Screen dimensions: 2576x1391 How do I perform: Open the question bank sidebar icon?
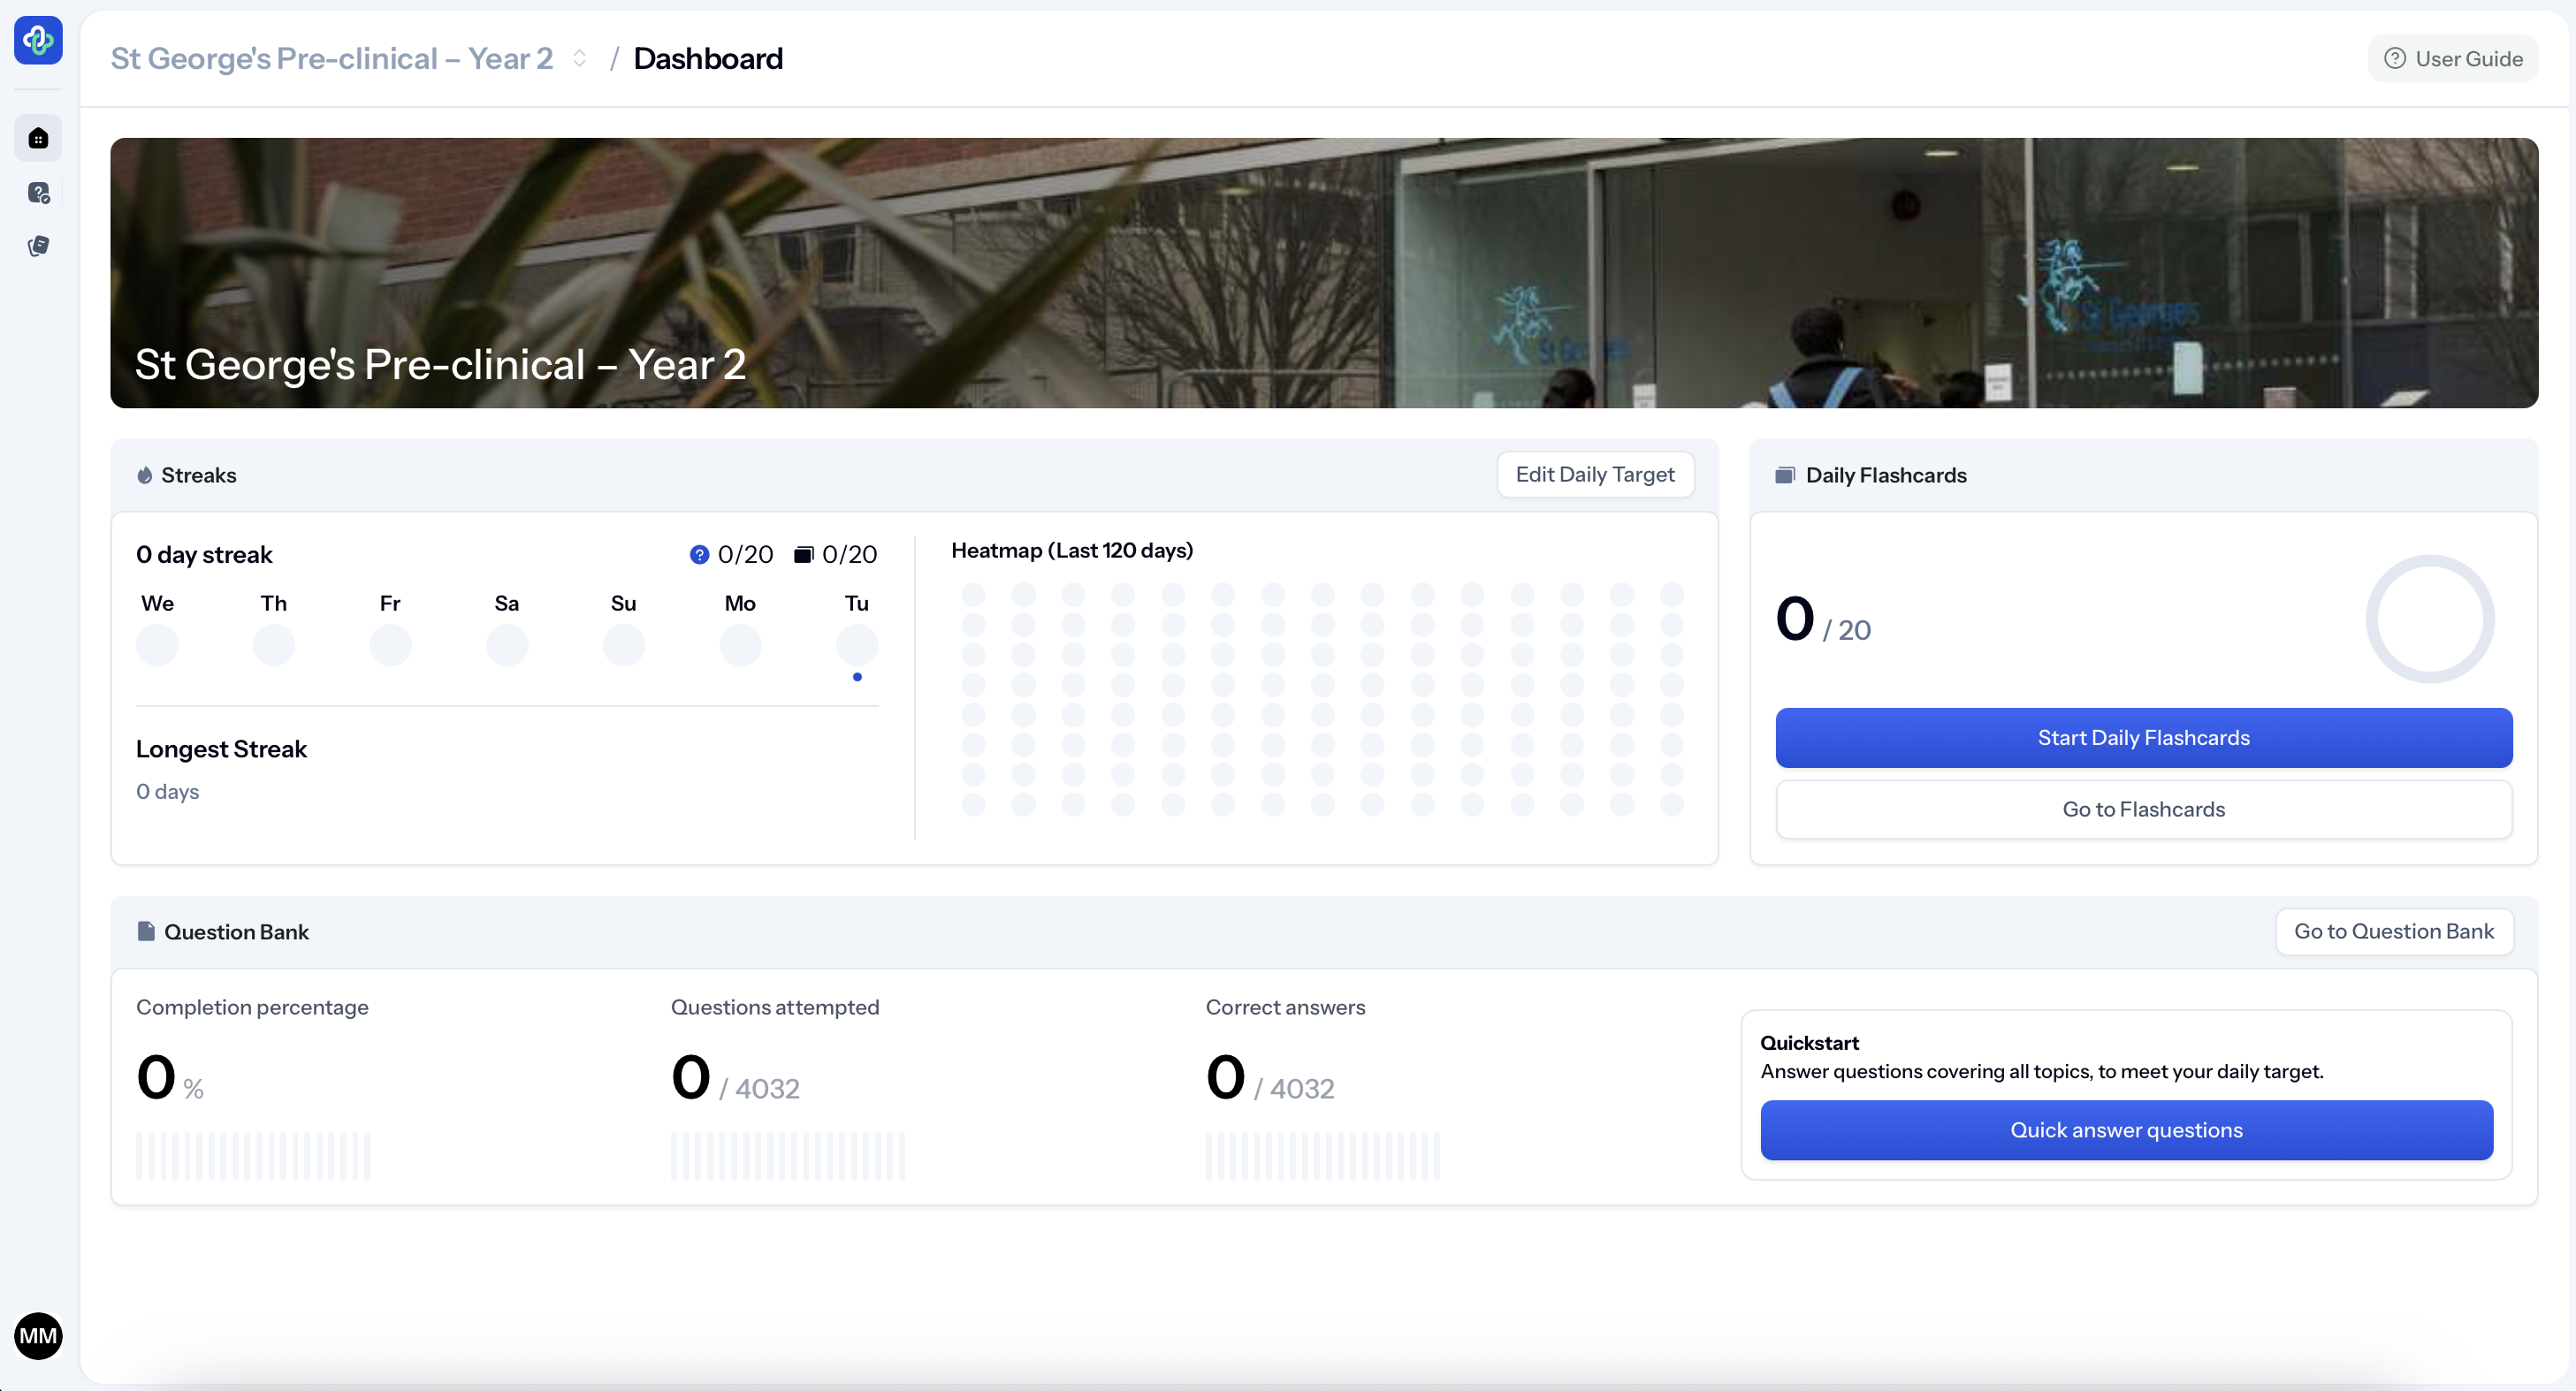click(38, 192)
